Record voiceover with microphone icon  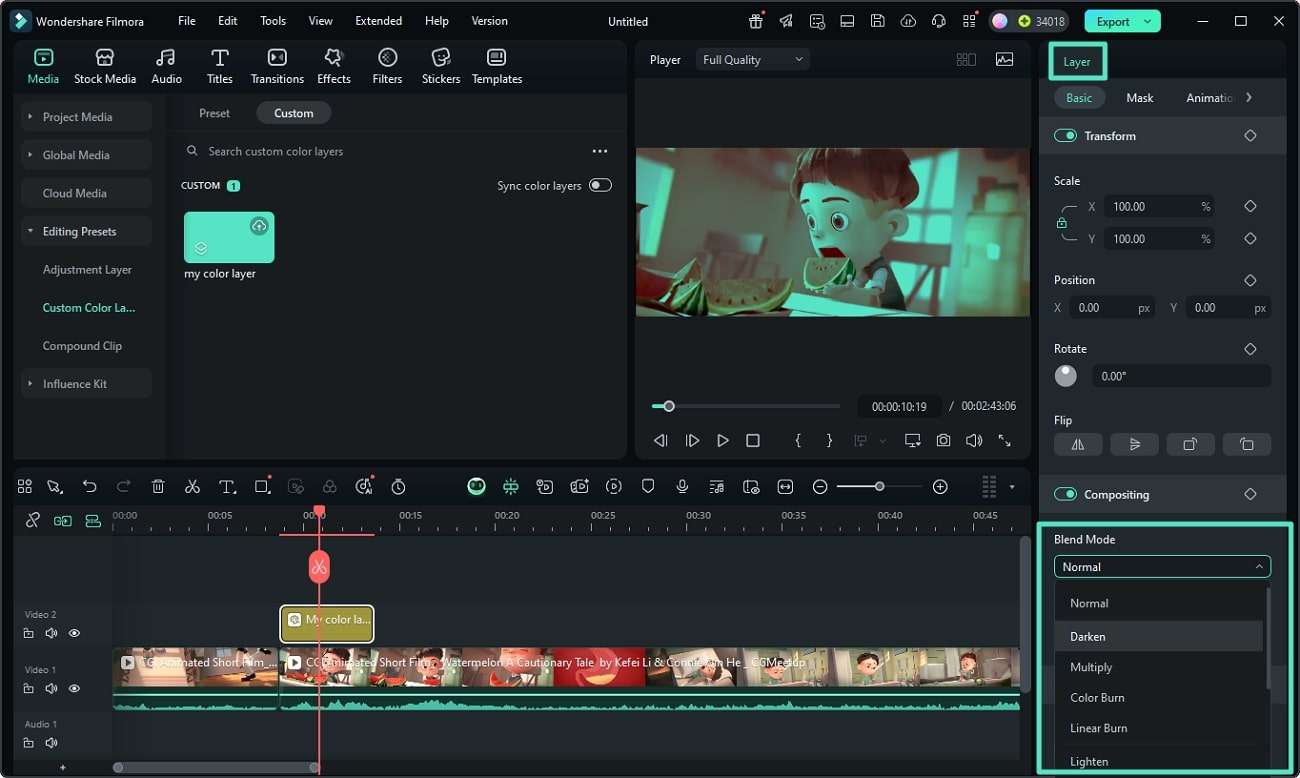click(x=682, y=487)
